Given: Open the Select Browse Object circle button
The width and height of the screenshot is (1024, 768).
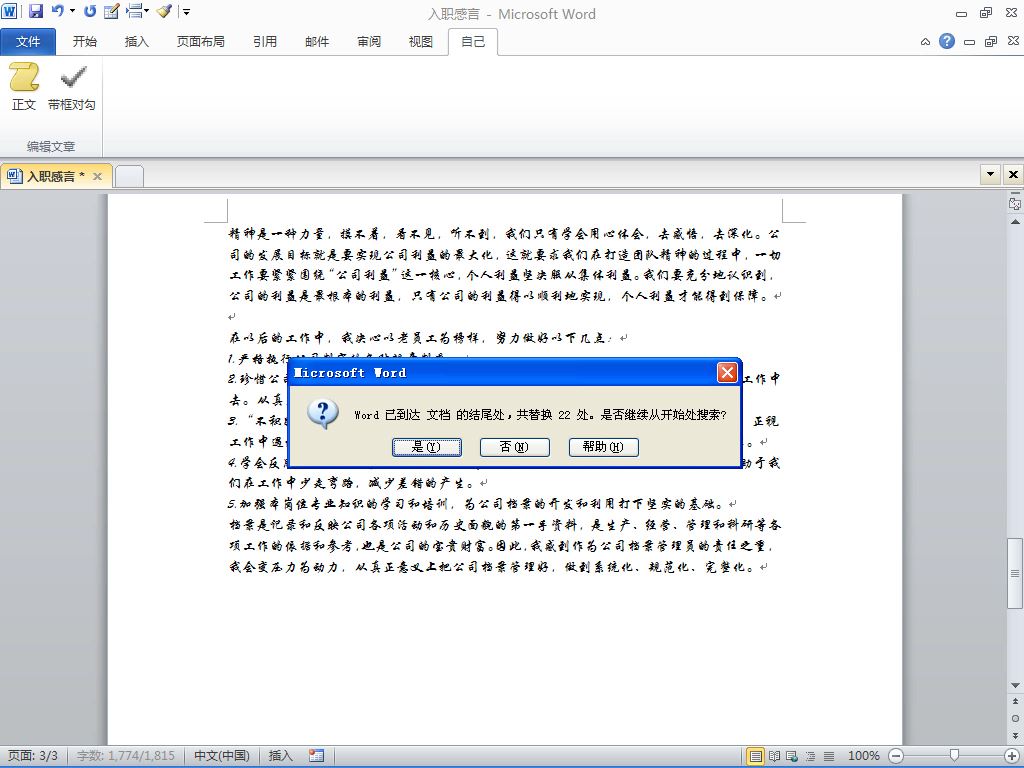Looking at the screenshot, I should (x=1015, y=718).
